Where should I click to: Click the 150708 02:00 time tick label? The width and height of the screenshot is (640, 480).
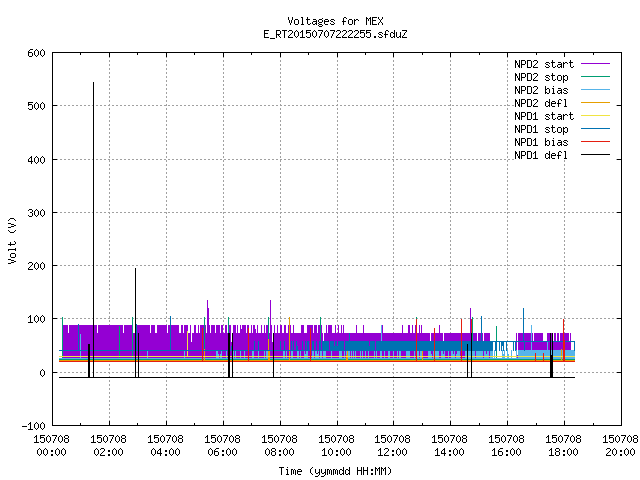coord(108,446)
